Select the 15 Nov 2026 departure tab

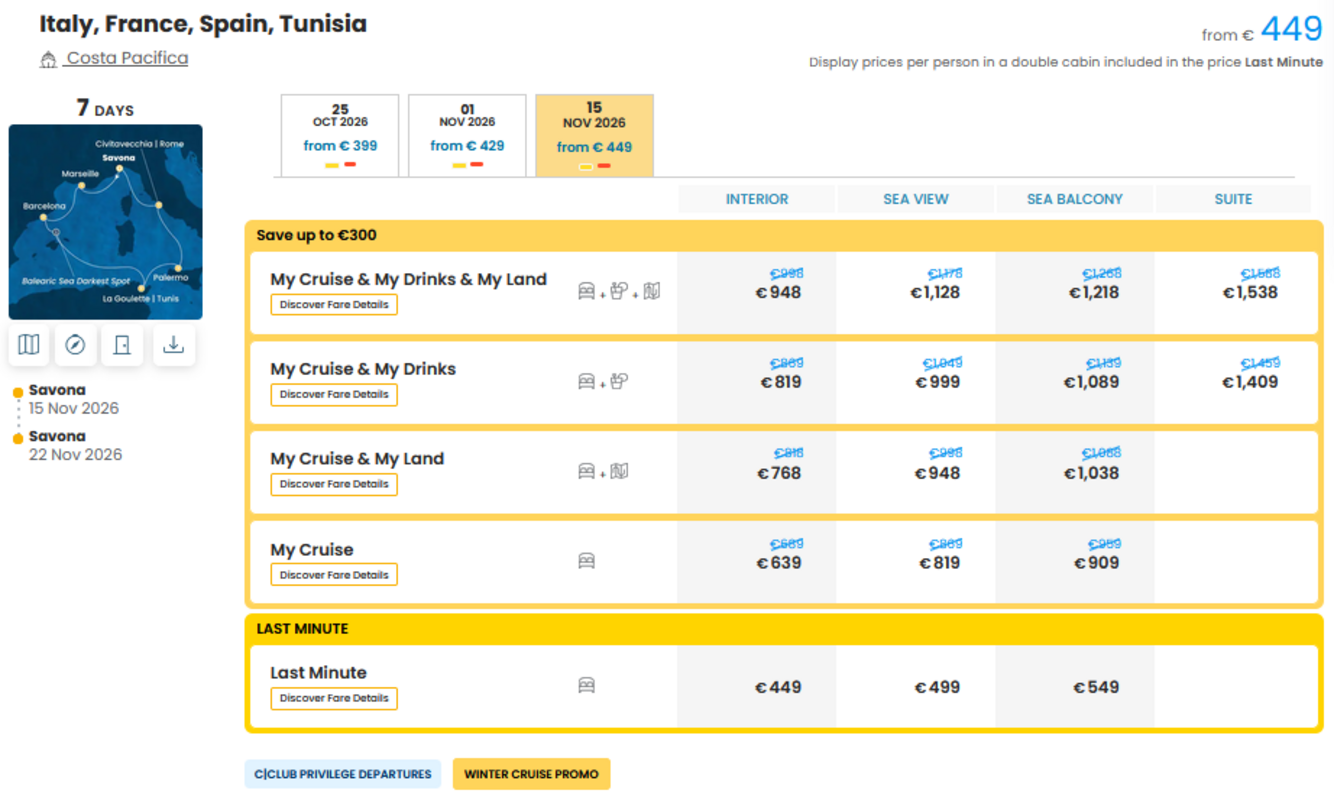coord(594,136)
